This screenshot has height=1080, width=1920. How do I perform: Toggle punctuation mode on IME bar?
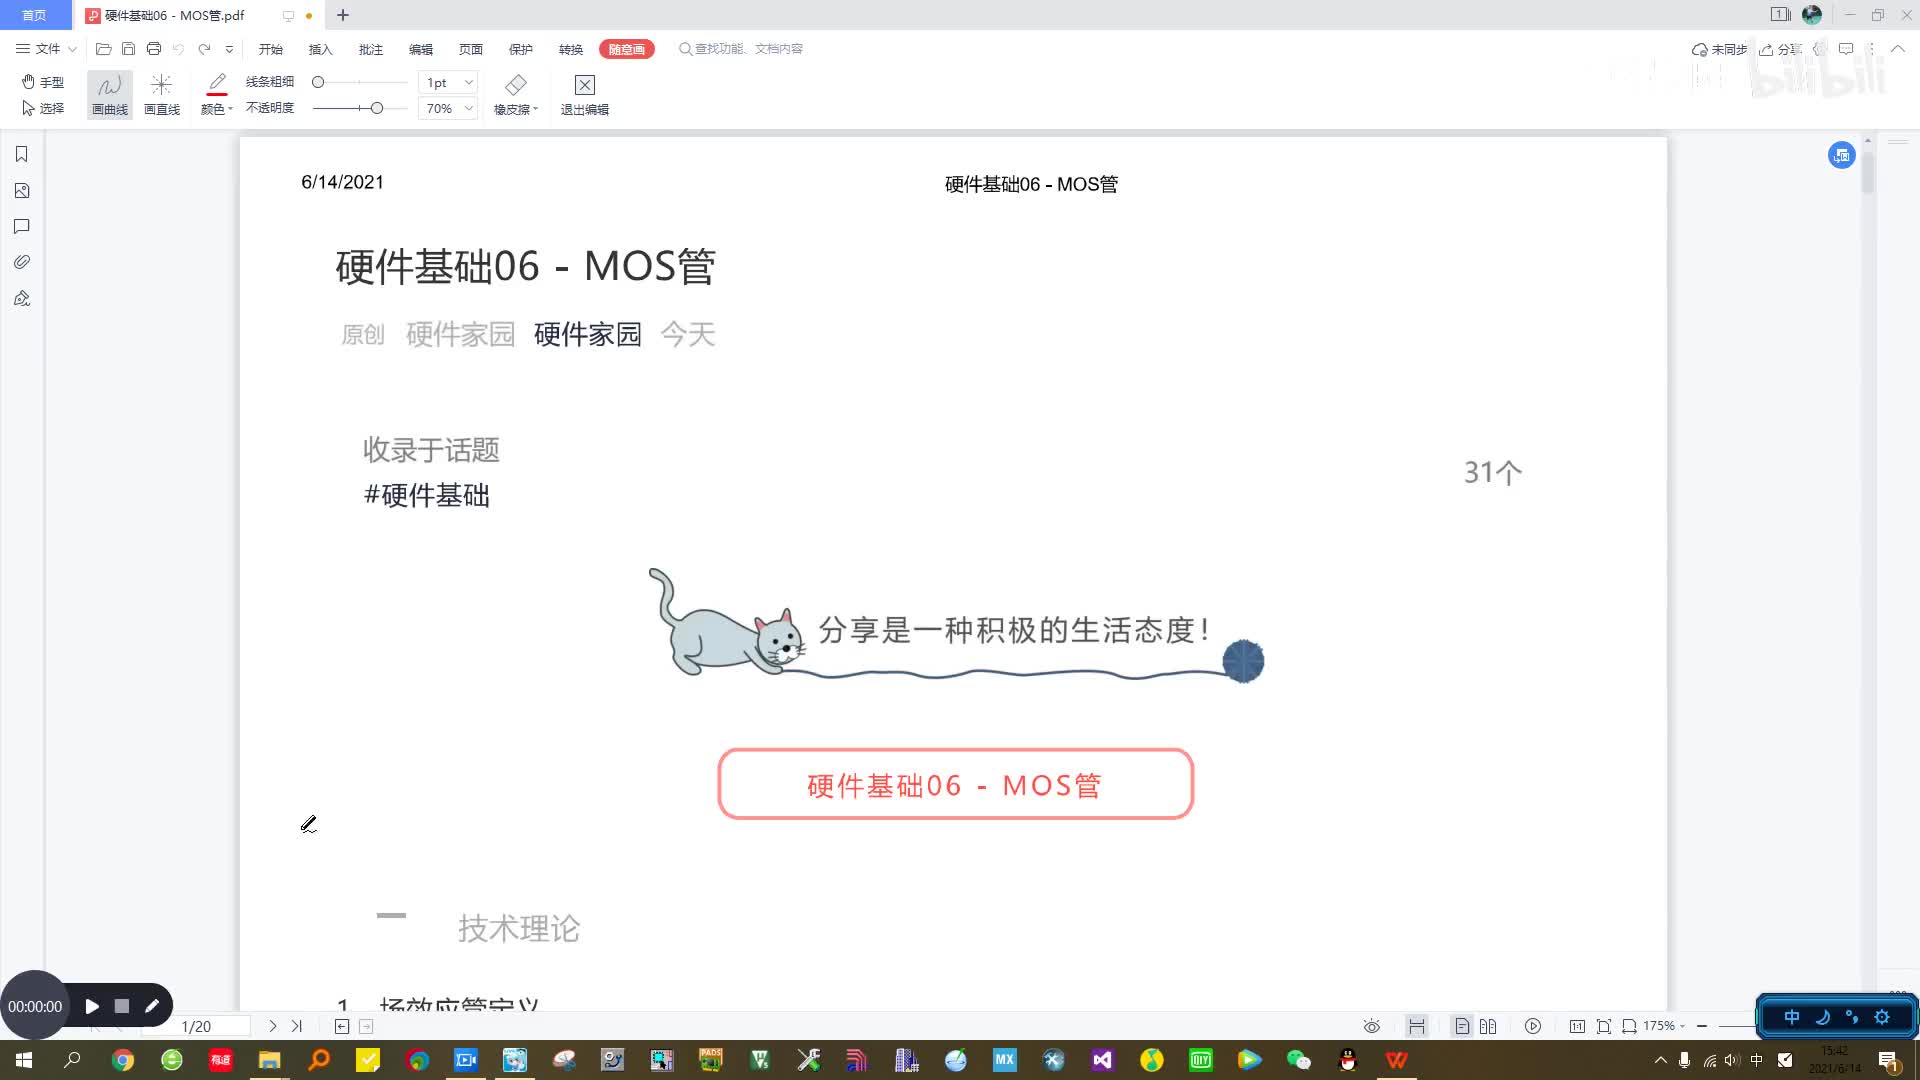click(x=1852, y=1017)
